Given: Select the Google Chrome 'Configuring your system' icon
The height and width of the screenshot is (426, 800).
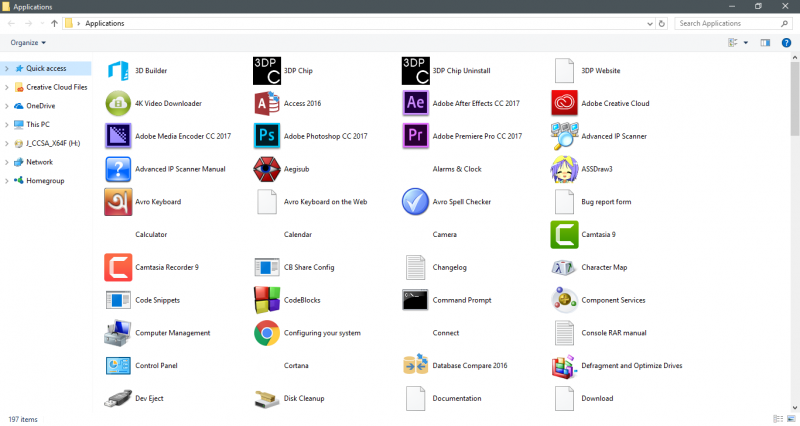Looking at the screenshot, I should click(267, 333).
